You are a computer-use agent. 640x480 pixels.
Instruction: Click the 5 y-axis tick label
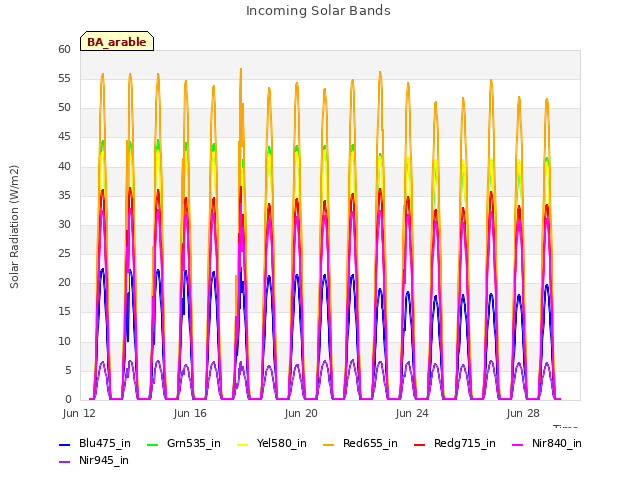click(x=68, y=370)
